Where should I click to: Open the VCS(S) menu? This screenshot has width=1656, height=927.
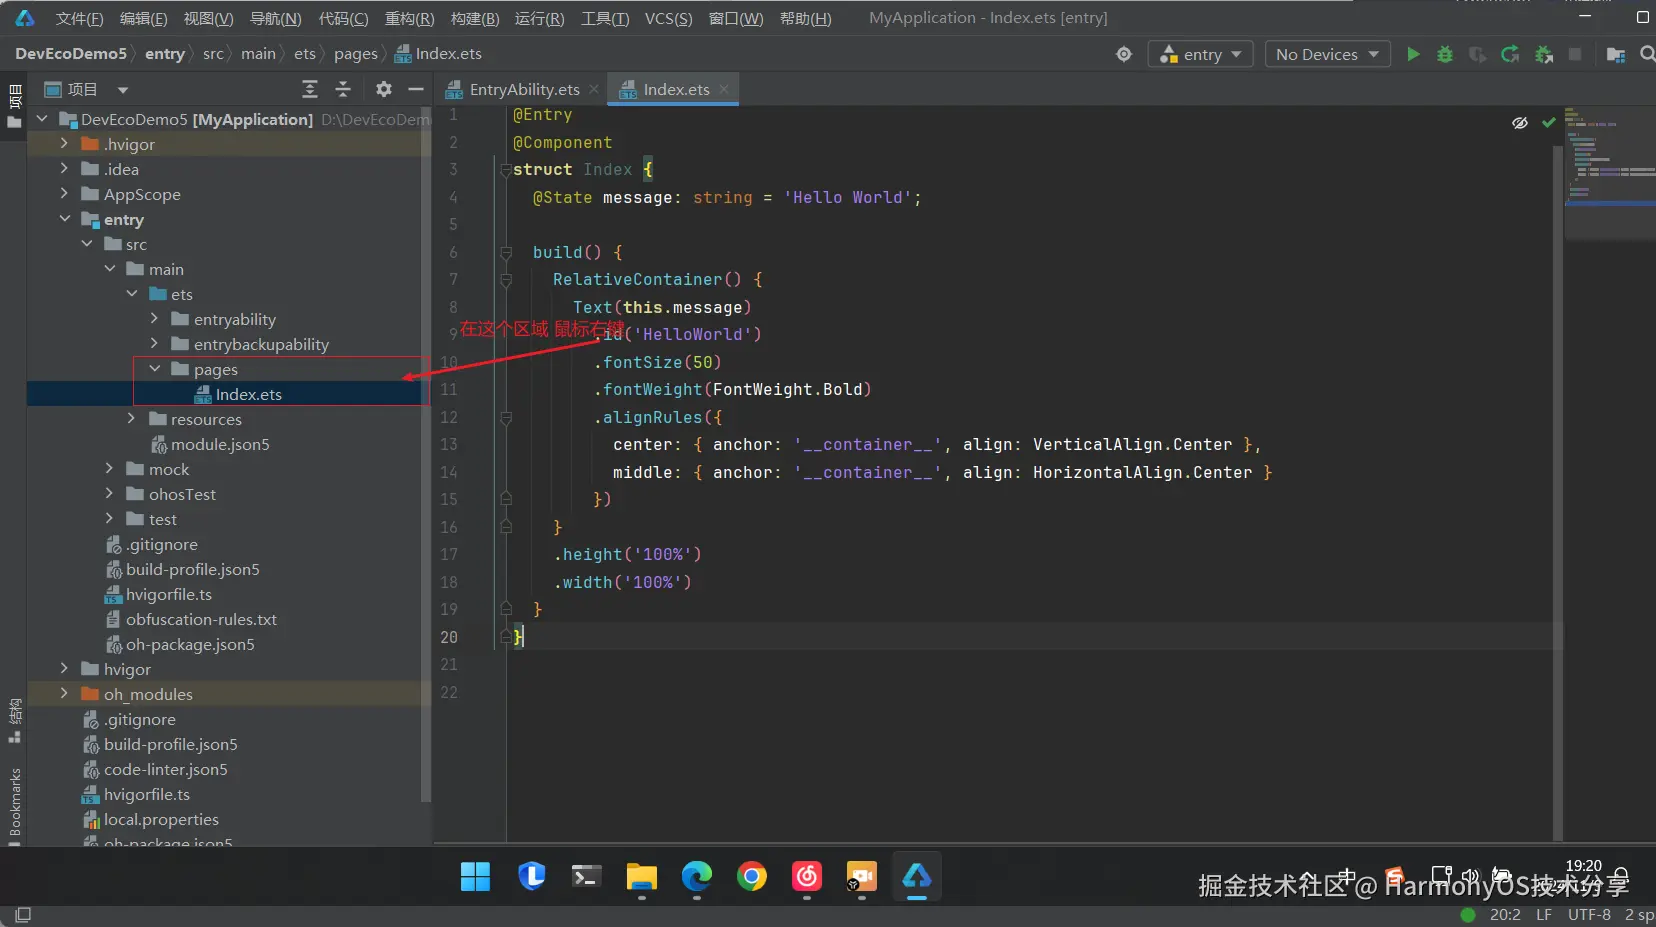point(668,18)
